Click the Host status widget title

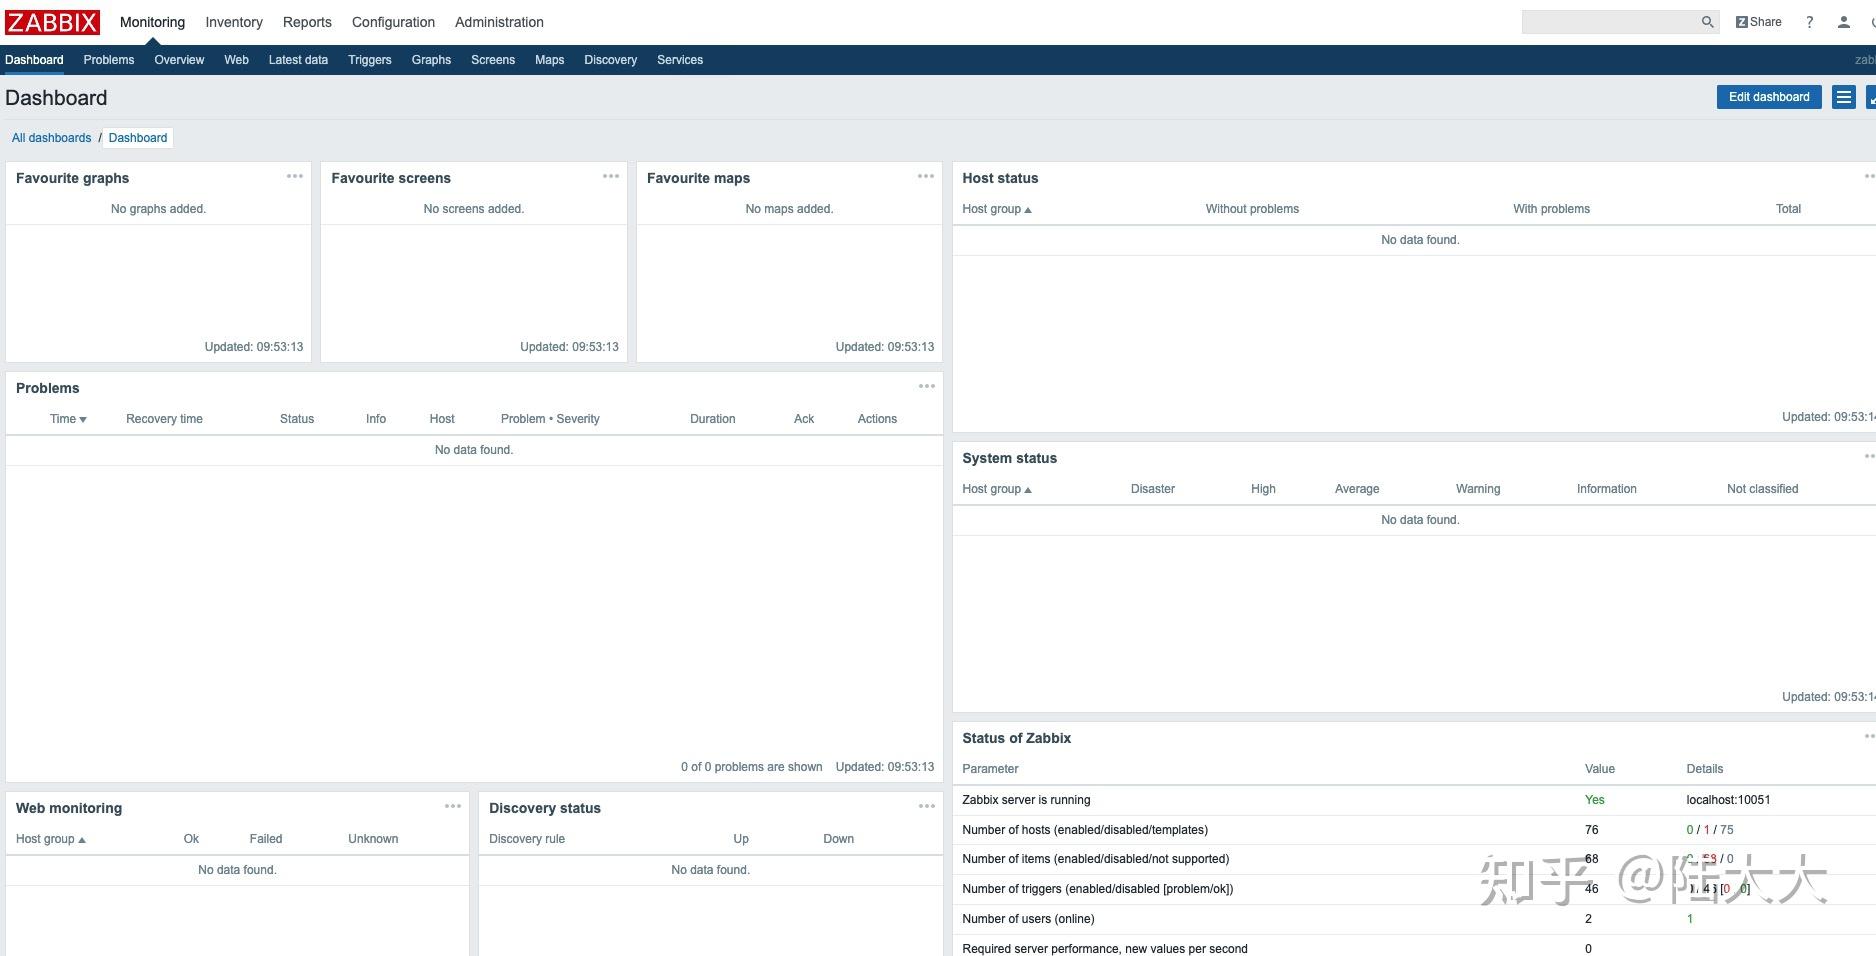(1000, 178)
